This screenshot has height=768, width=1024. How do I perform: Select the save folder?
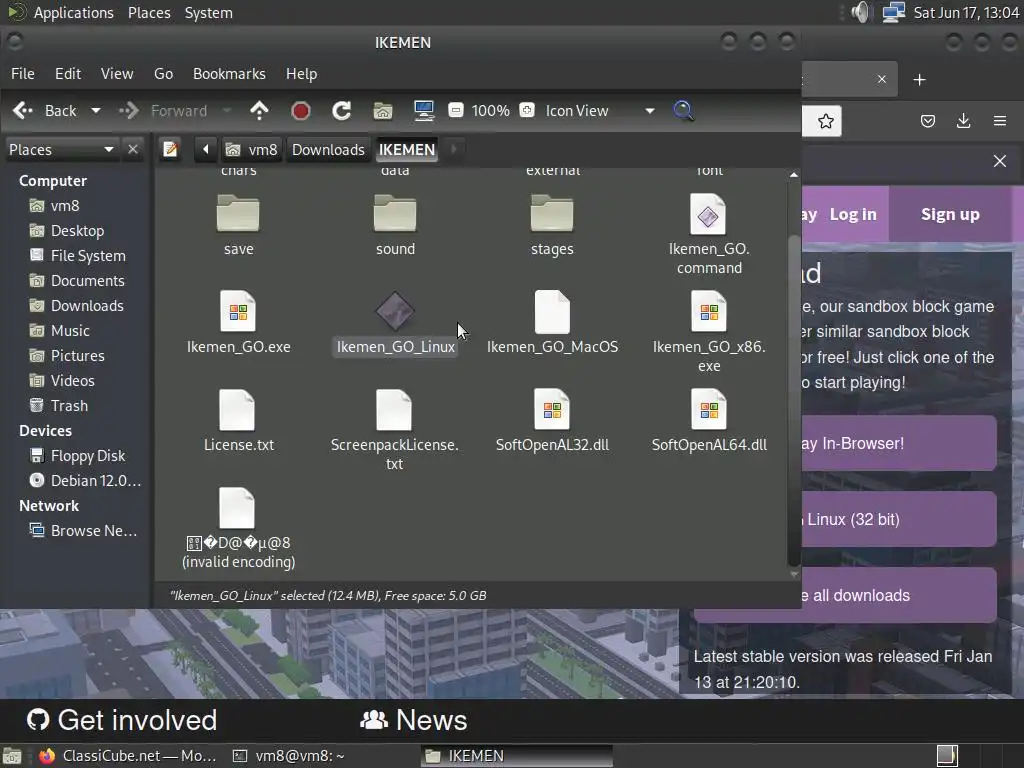(238, 225)
